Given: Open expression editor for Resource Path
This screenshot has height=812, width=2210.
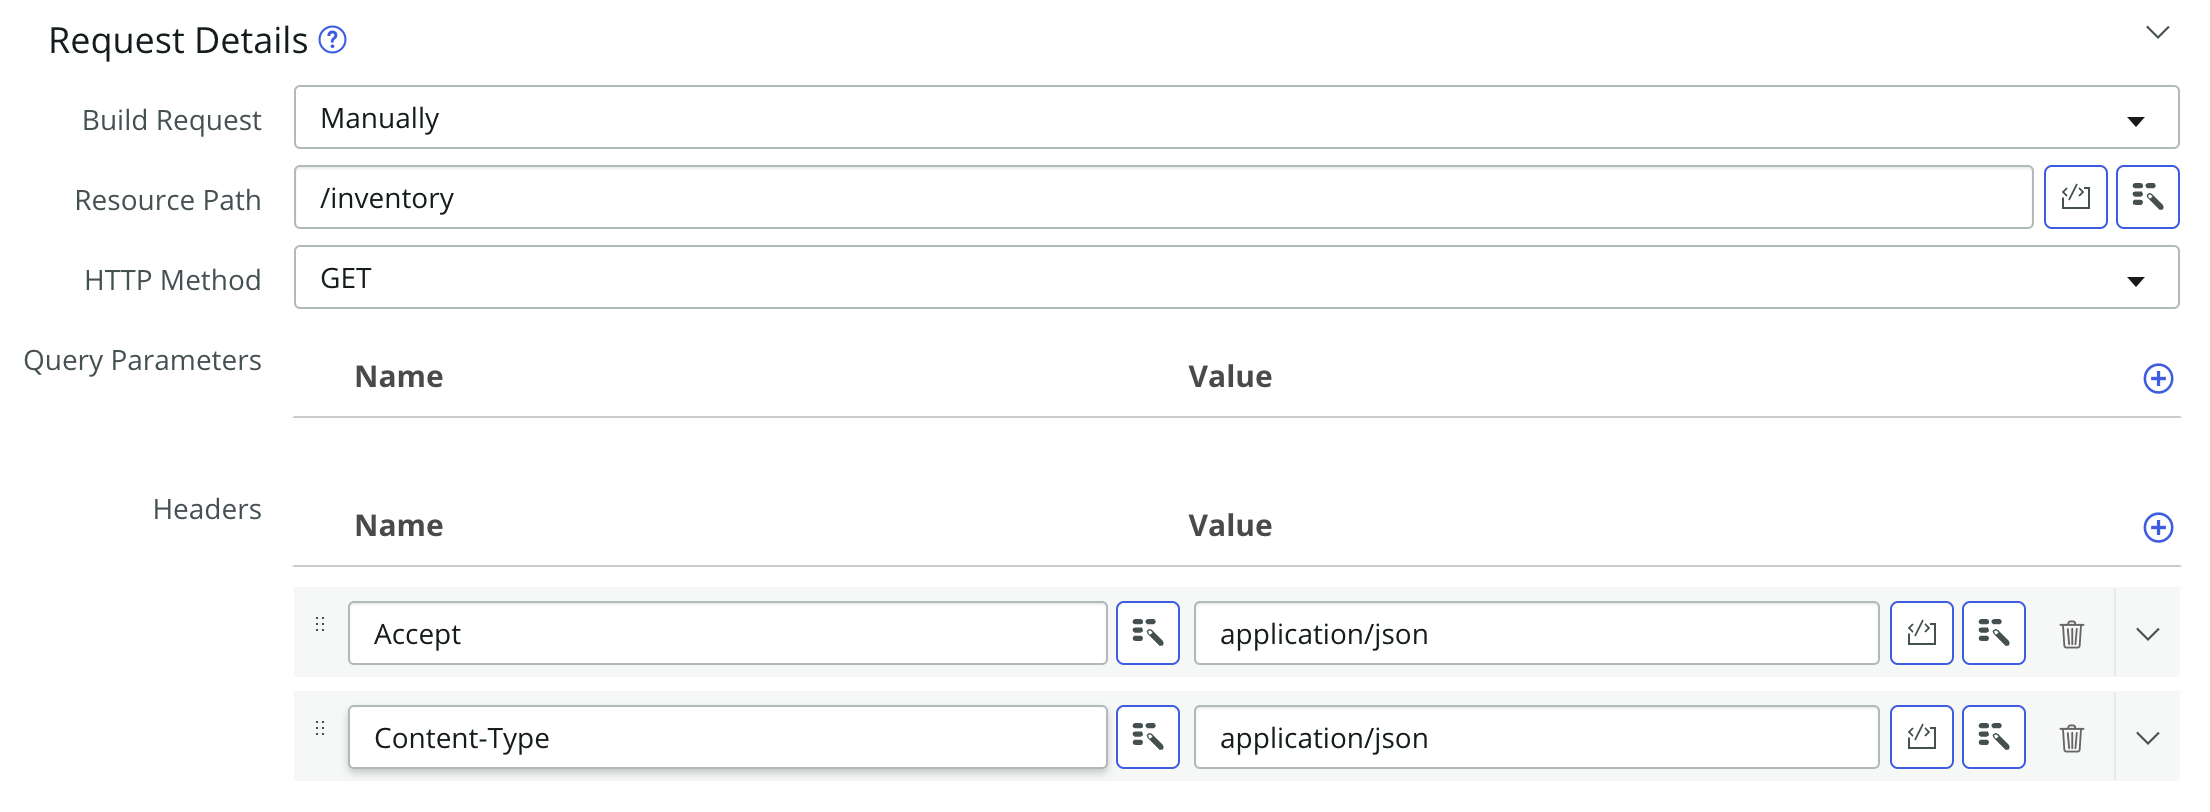Looking at the screenshot, I should tap(2076, 198).
